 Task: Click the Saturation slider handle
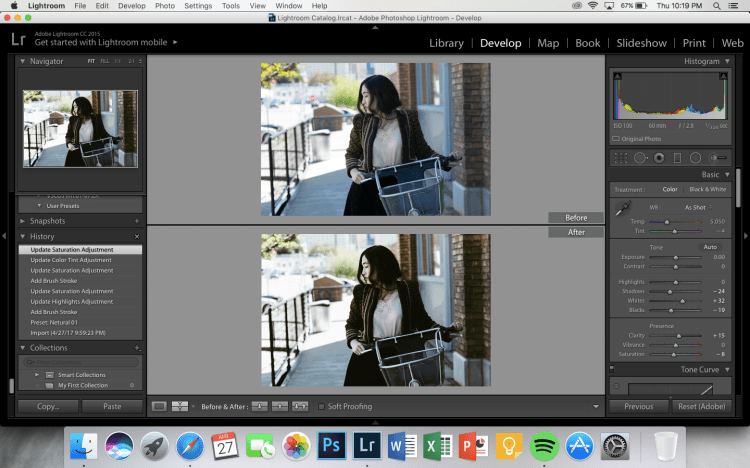(673, 355)
